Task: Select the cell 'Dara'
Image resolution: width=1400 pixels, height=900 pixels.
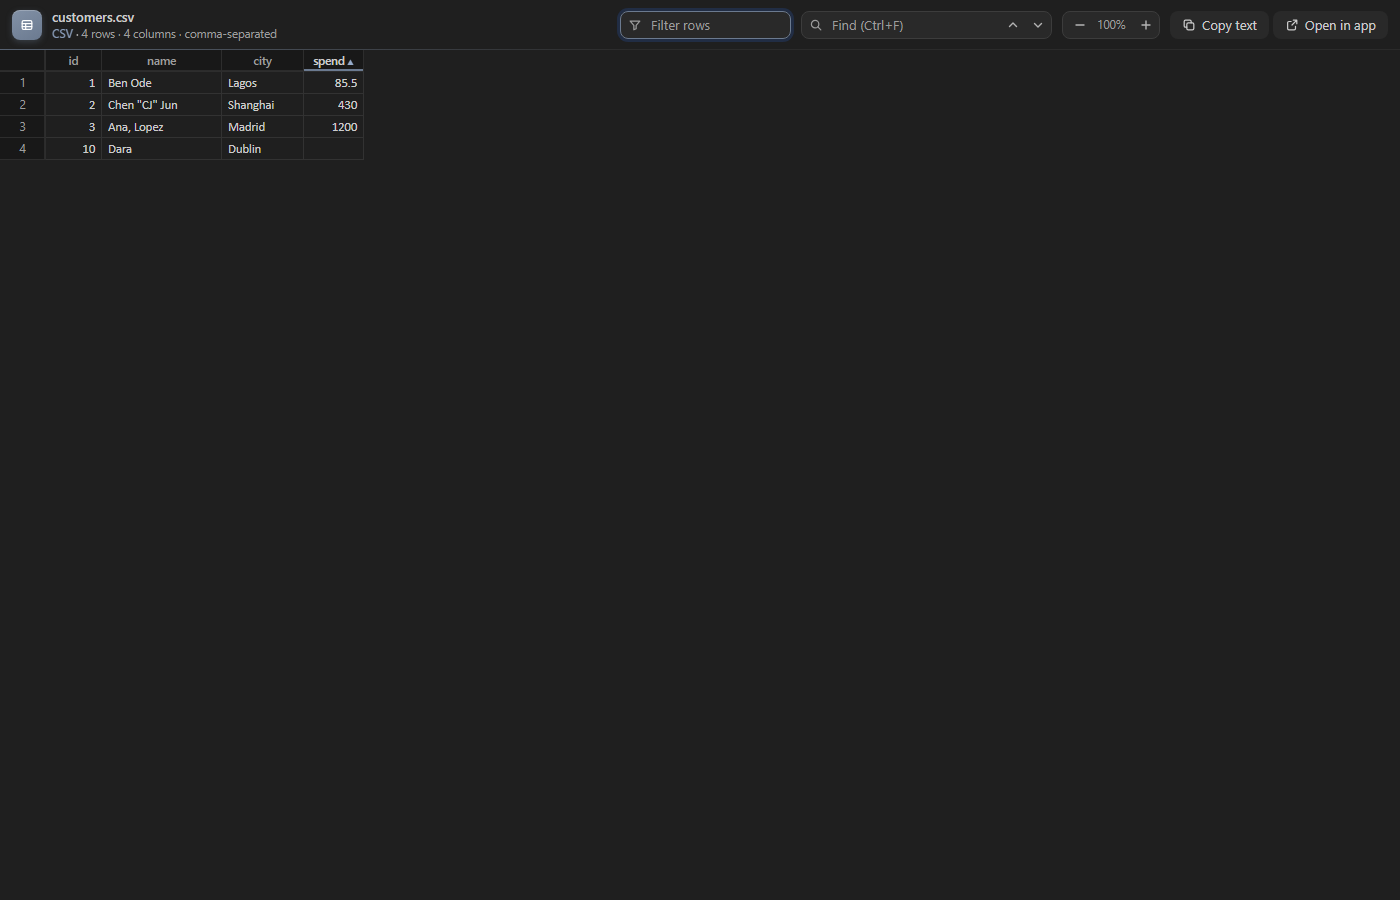Action: [161, 149]
